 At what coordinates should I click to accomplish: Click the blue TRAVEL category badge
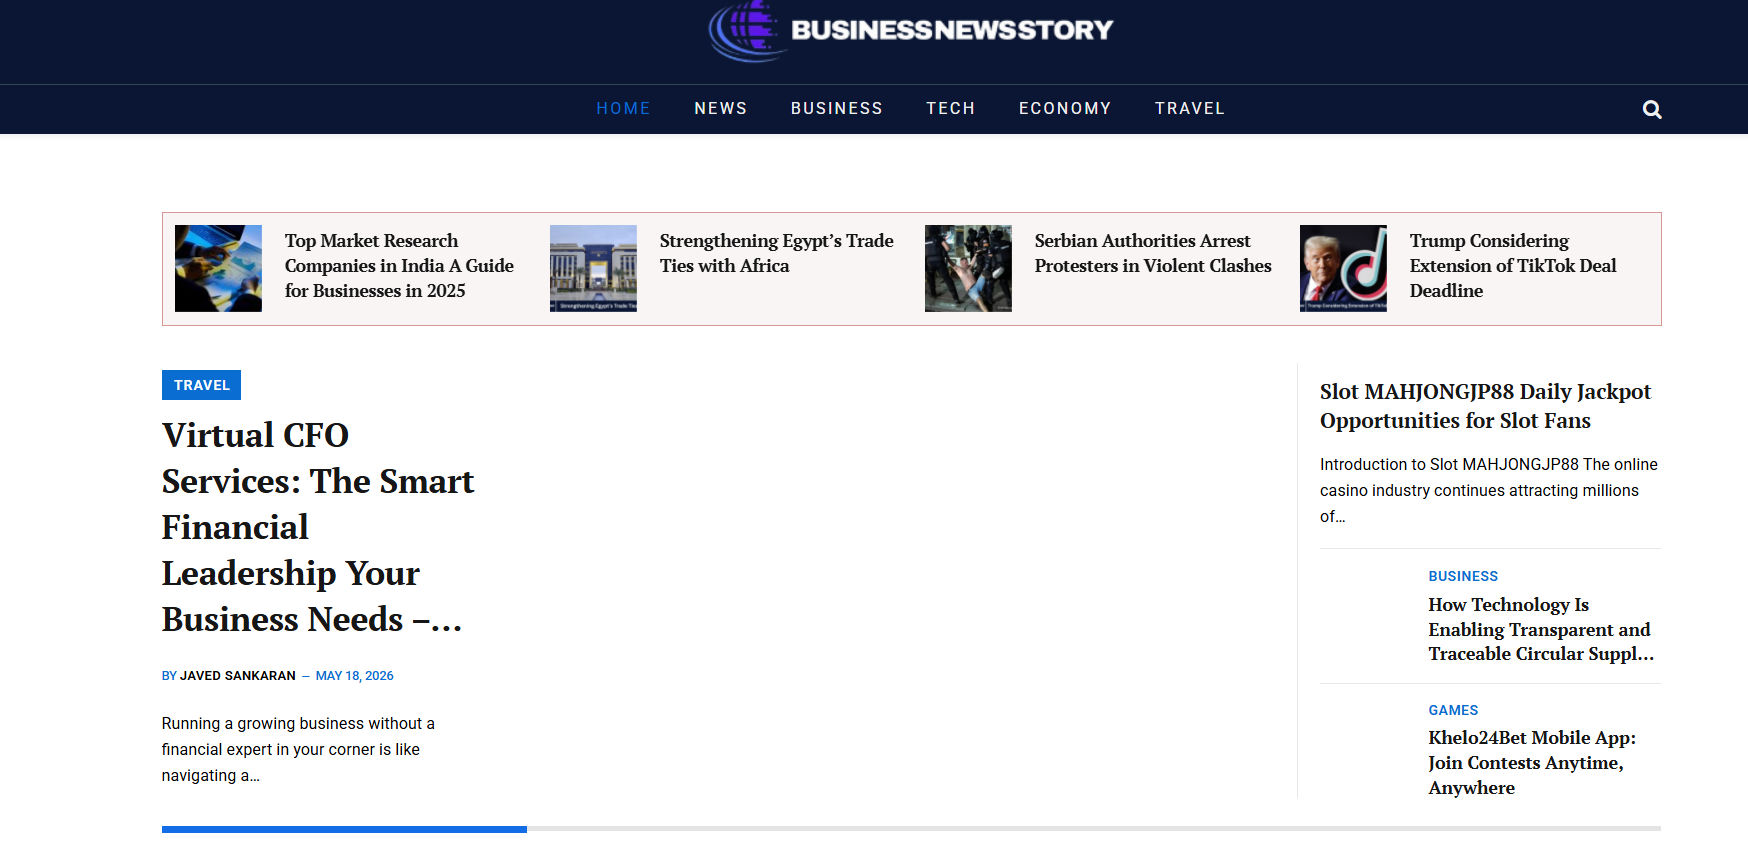tap(201, 385)
